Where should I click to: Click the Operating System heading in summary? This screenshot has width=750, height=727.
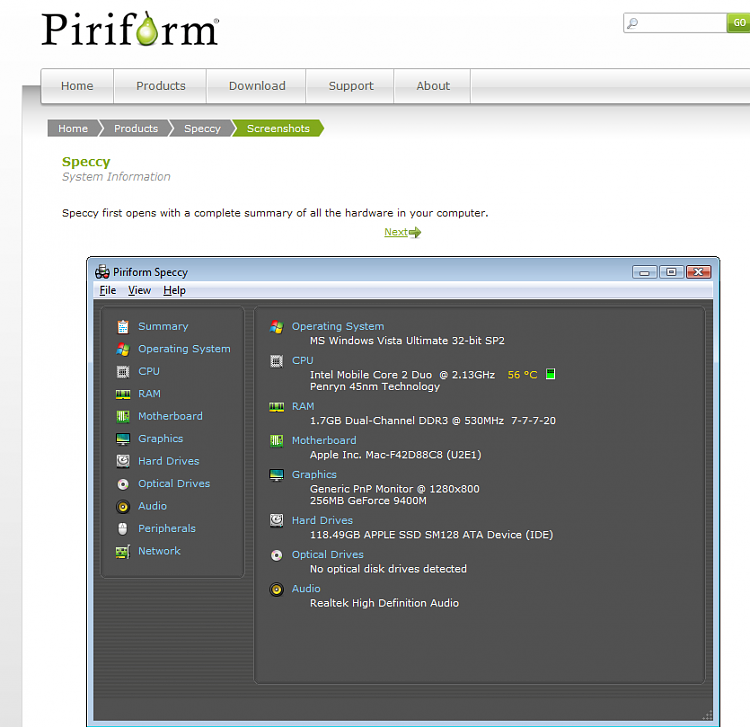[x=338, y=326]
